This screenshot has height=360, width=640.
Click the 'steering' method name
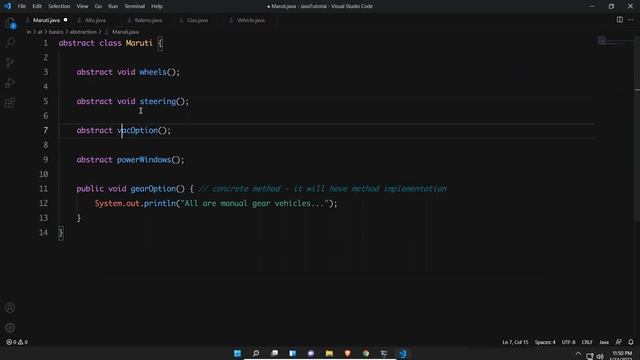pyautogui.click(x=158, y=101)
